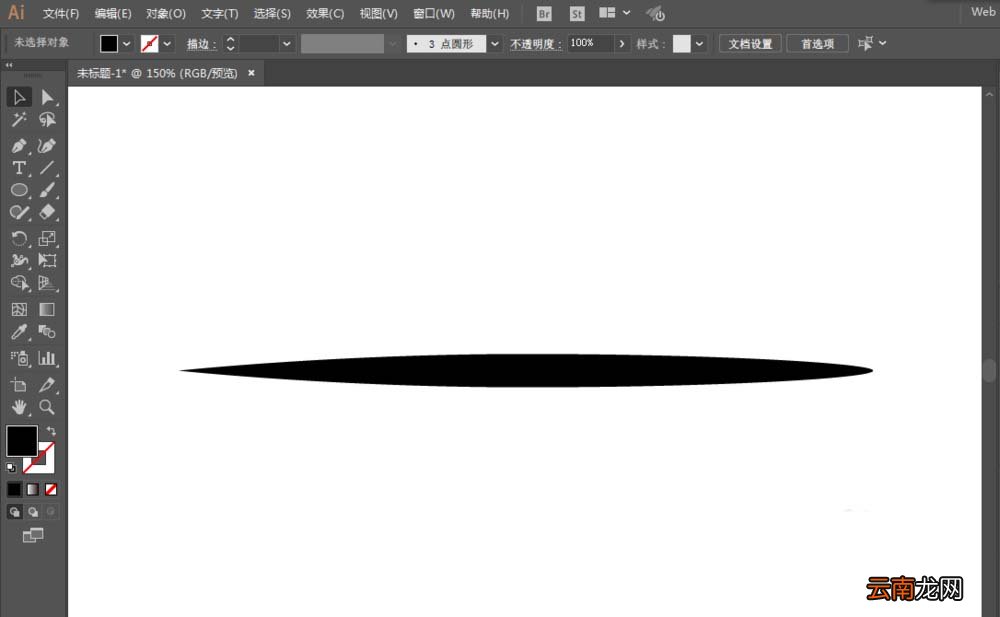Select the Paintbrush tool
This screenshot has width=1000, height=617.
[47, 190]
